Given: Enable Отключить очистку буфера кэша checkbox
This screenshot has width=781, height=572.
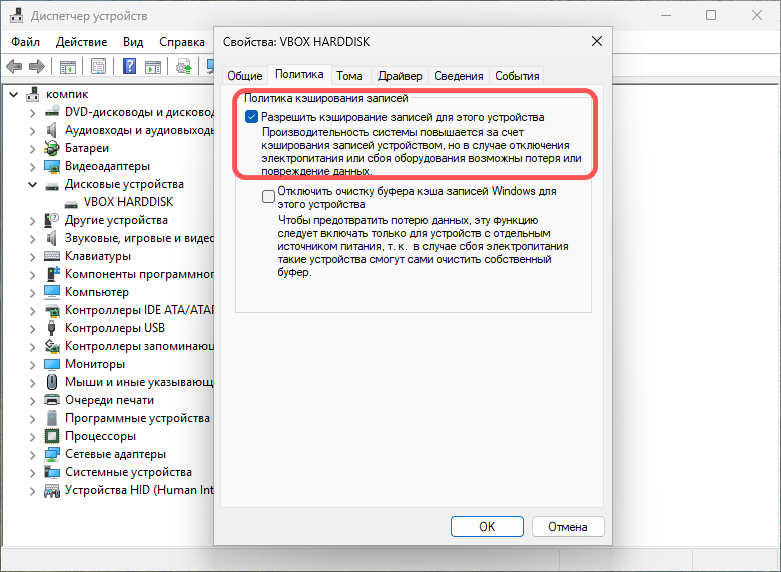Looking at the screenshot, I should pos(268,197).
